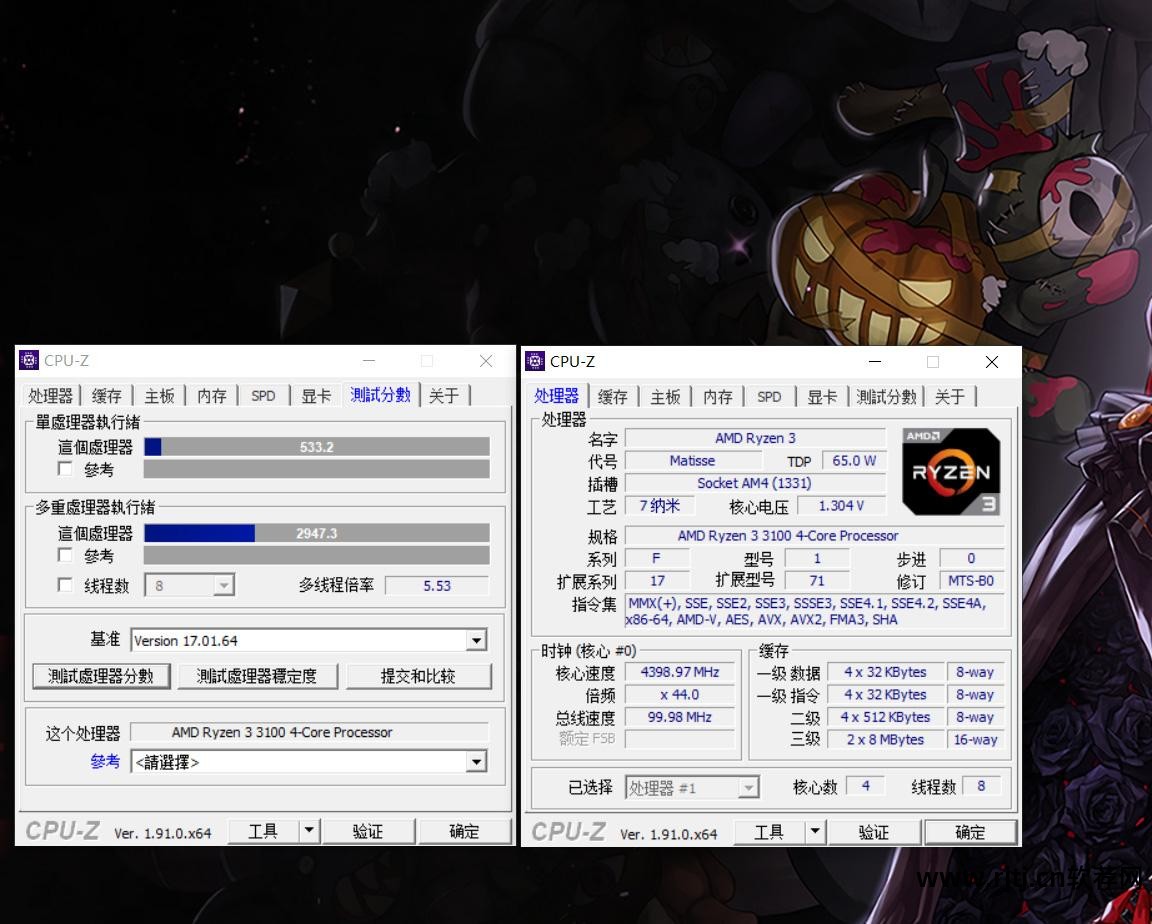The image size is (1152, 924).
Task: Click the core voltage value 1.304 V
Action: (841, 505)
